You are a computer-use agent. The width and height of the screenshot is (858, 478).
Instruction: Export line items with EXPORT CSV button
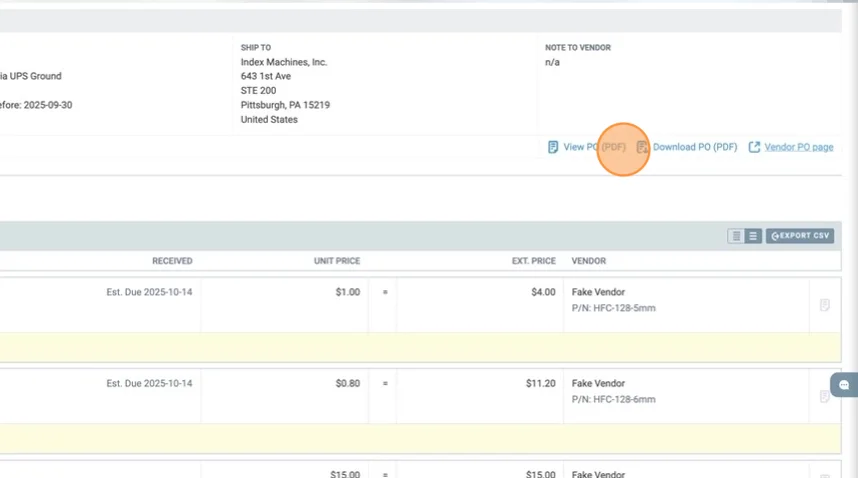(800, 236)
